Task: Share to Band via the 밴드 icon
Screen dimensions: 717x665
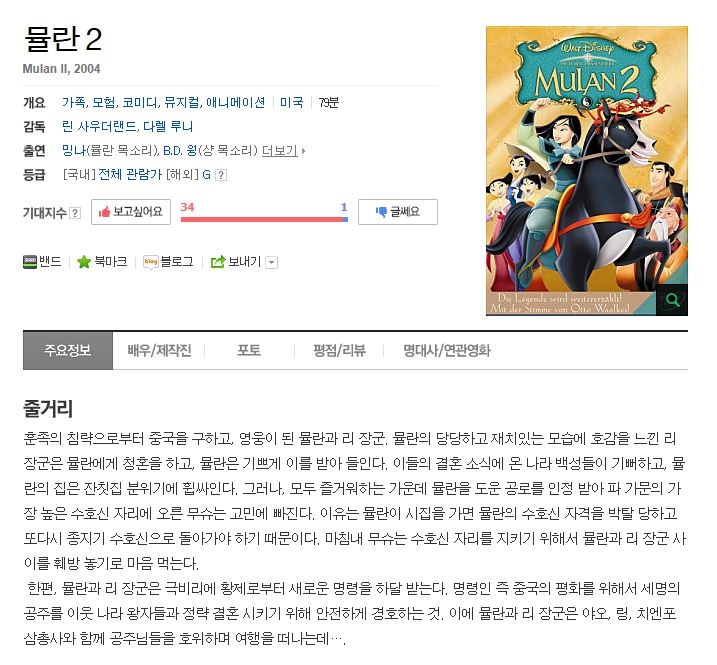Action: point(30,262)
